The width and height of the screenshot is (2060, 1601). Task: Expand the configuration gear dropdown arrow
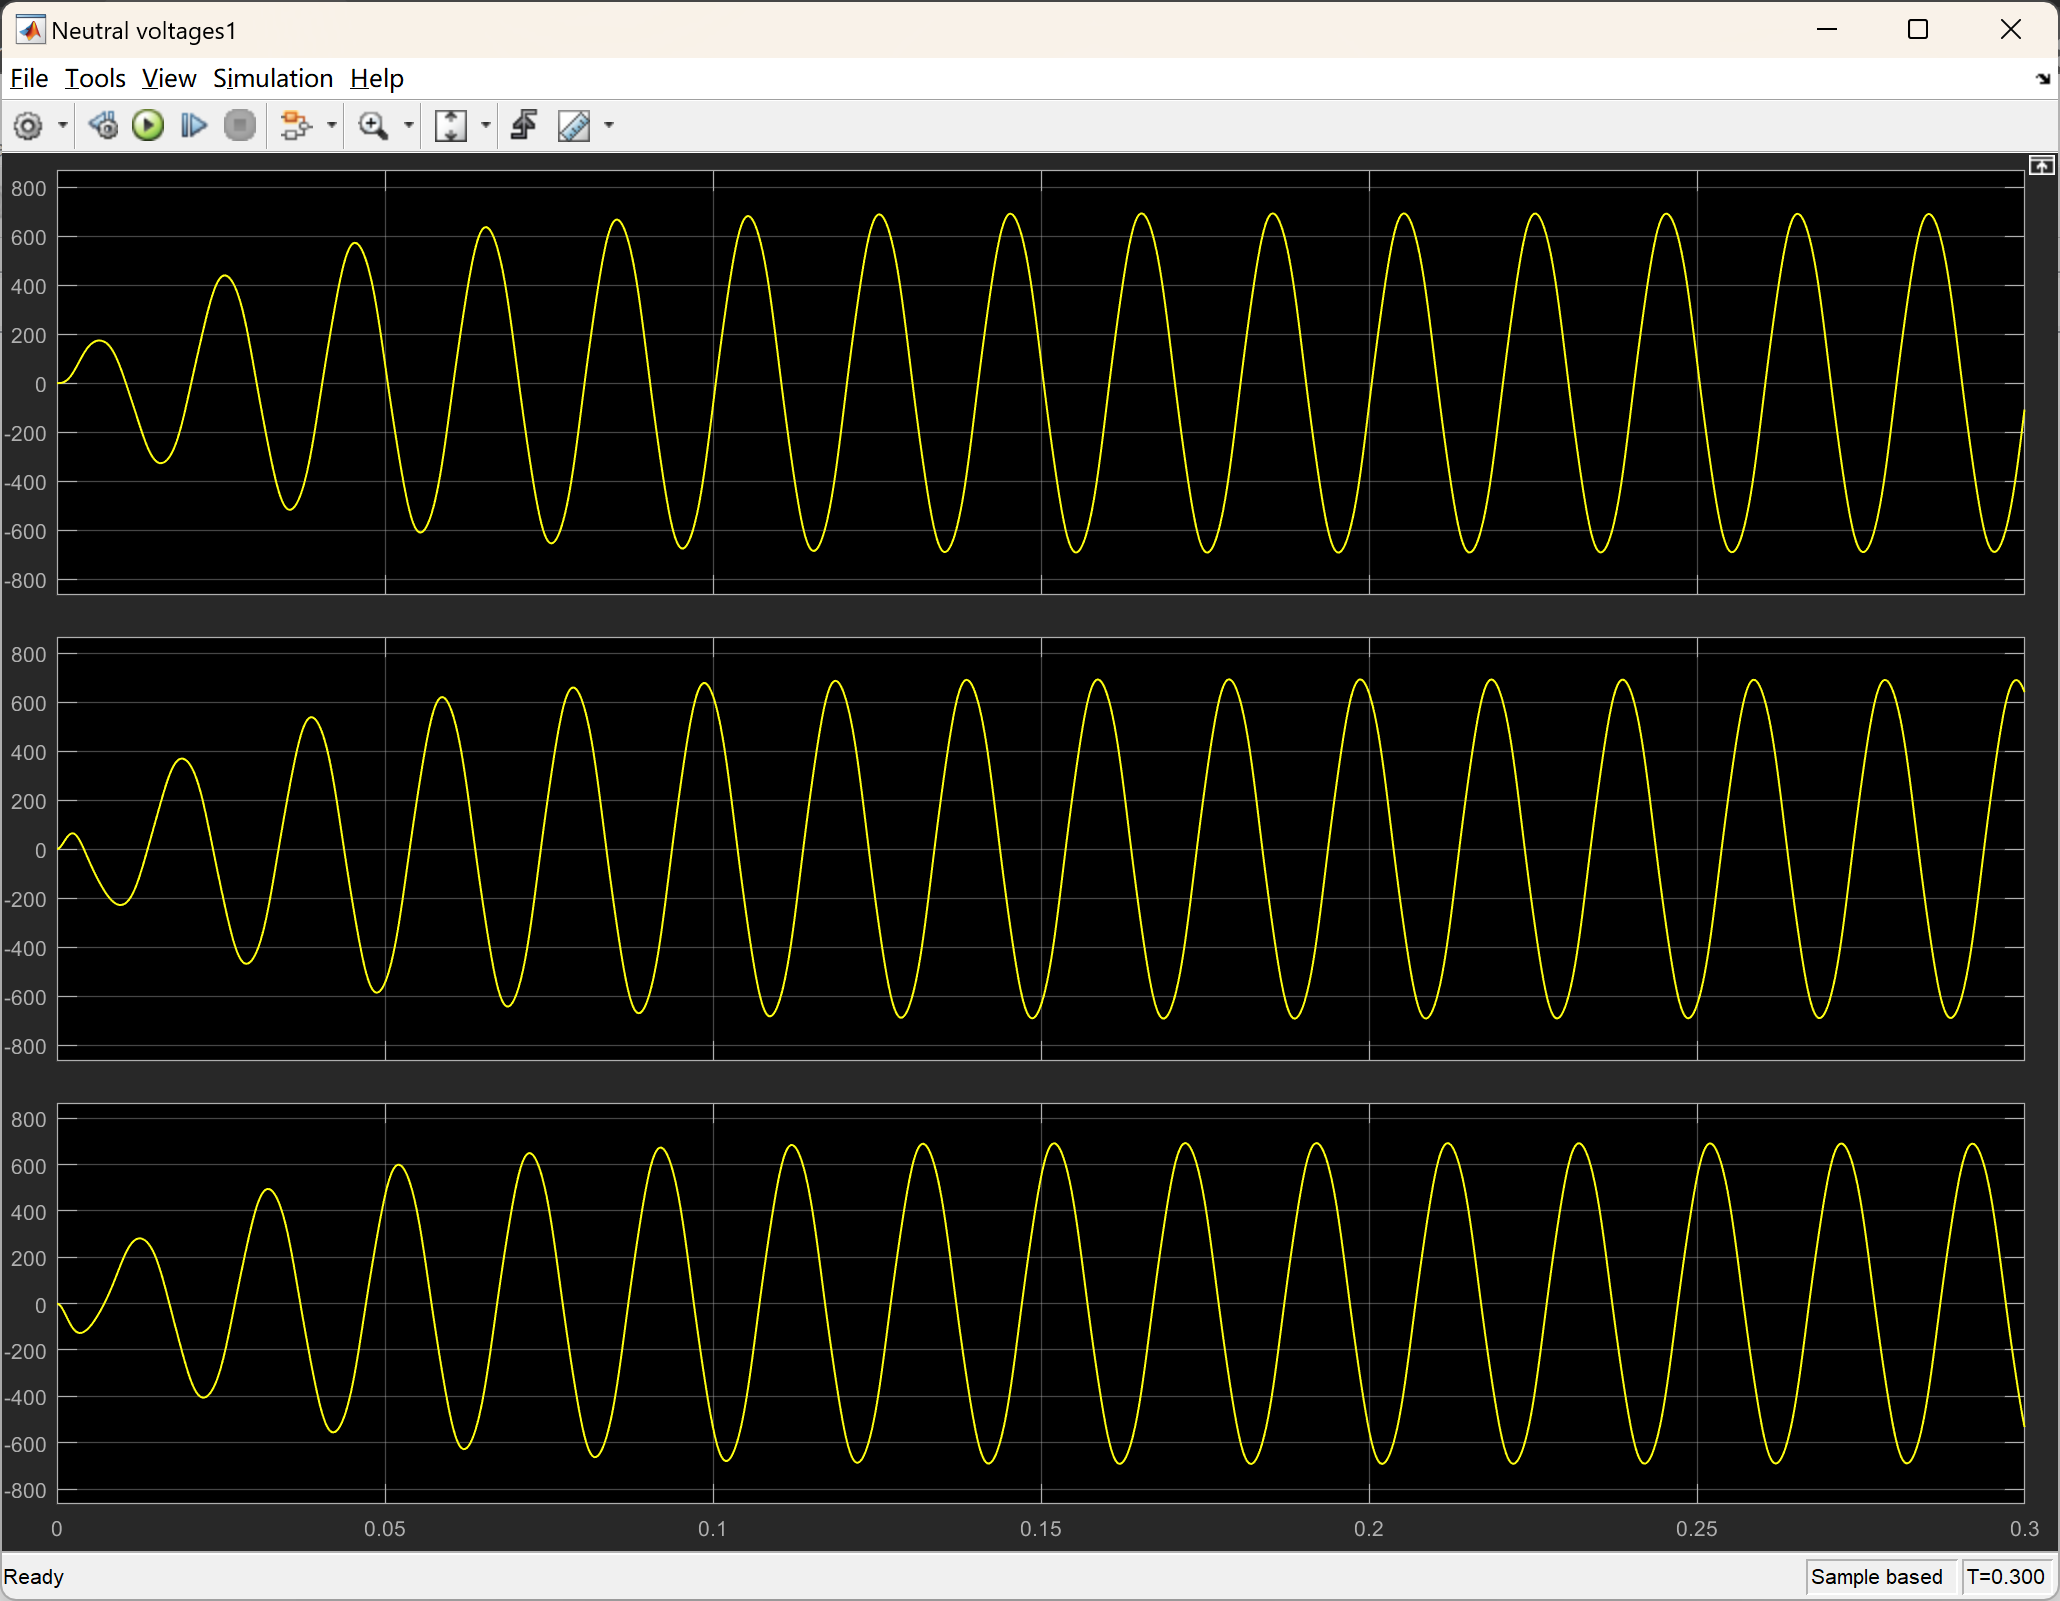point(62,126)
